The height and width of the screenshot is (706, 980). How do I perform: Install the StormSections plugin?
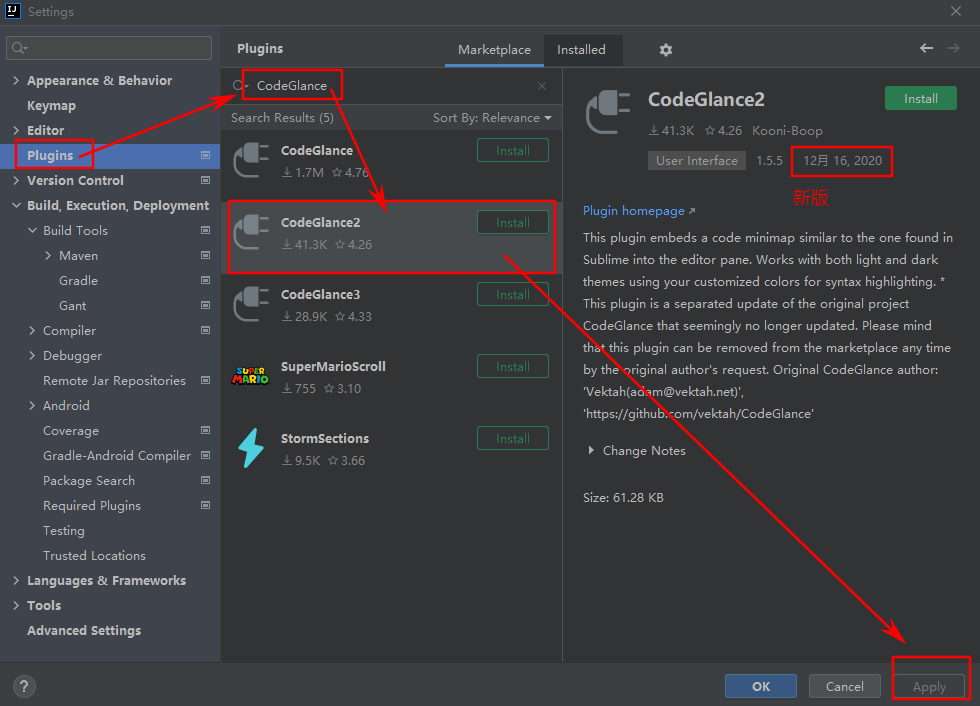click(x=512, y=438)
